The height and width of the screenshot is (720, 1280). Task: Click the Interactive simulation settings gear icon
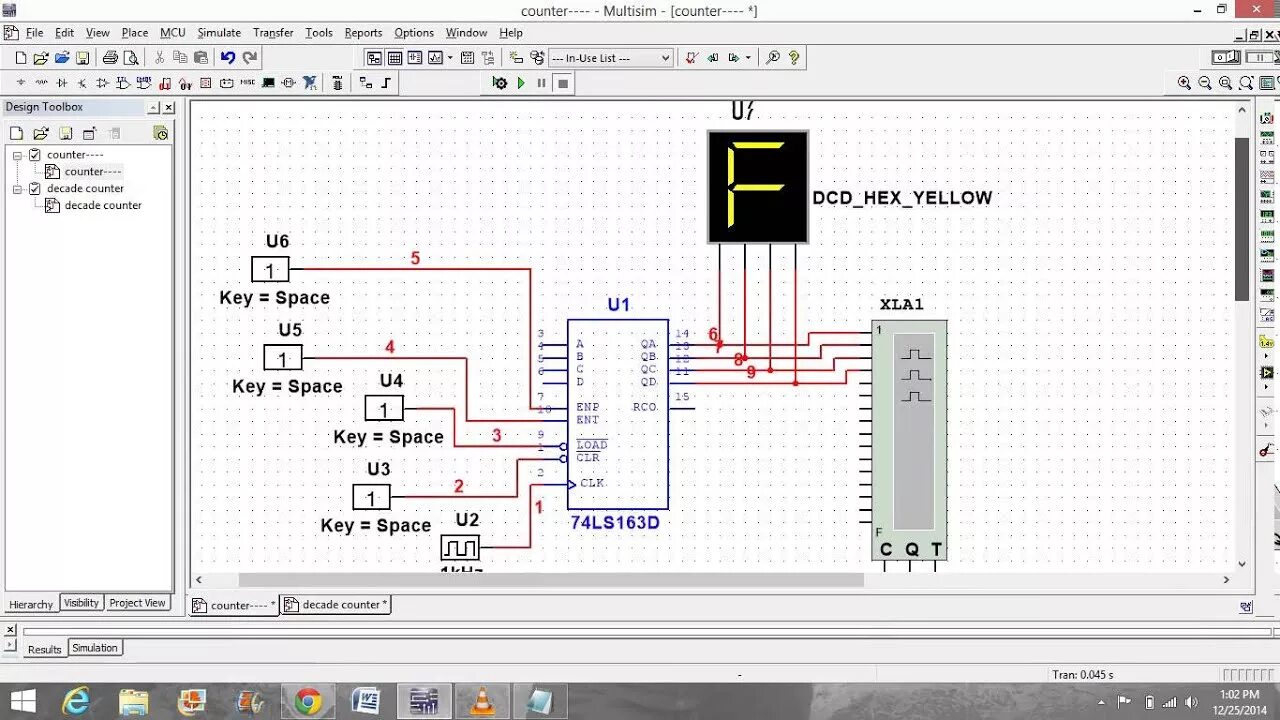click(x=500, y=83)
